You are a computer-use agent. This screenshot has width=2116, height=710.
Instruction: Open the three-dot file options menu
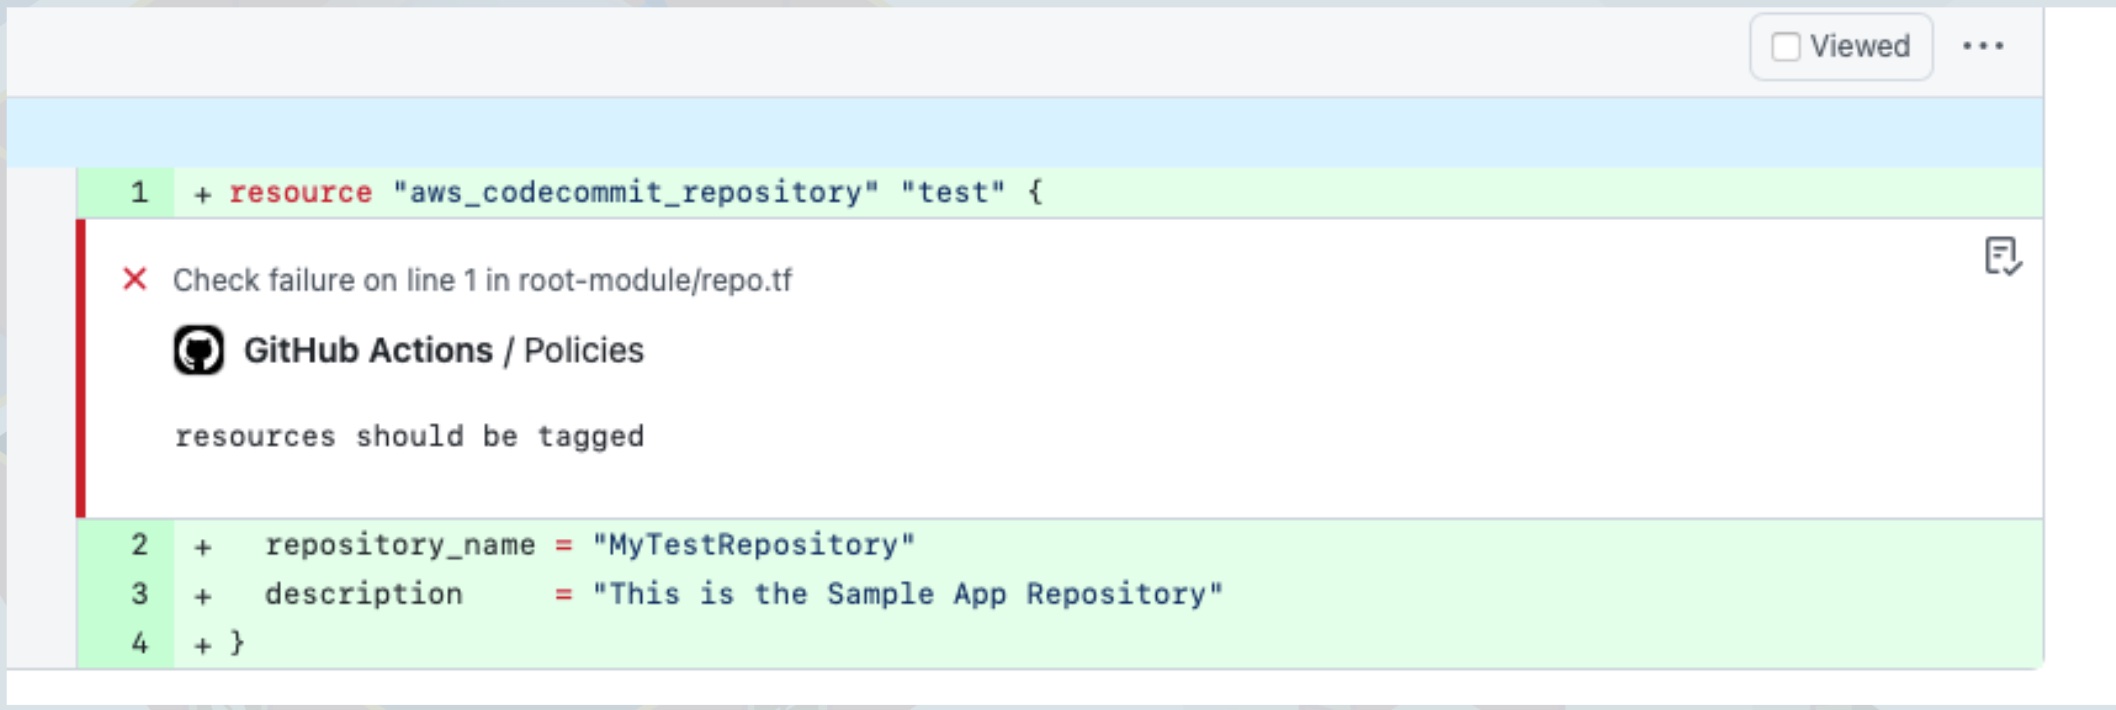pos(1982,46)
